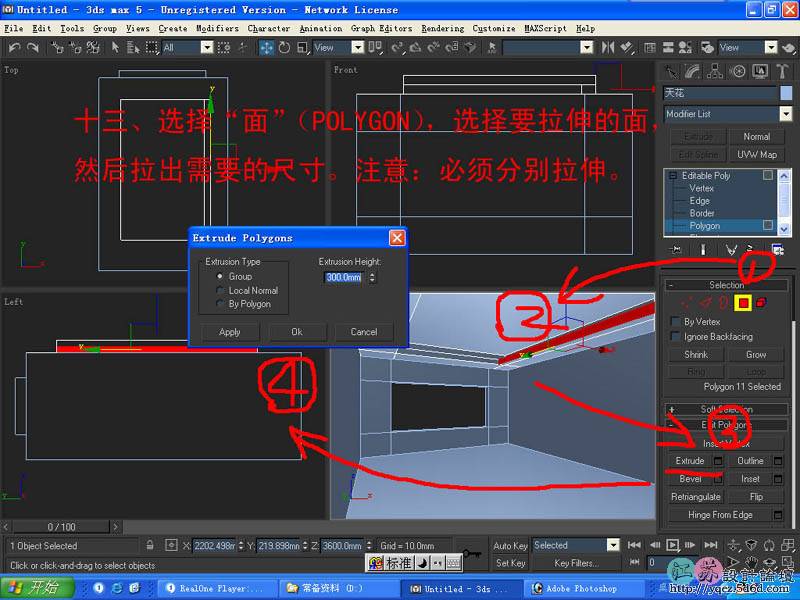Click the object color swatch beside name
Screen dimensions: 800x600
click(786, 93)
